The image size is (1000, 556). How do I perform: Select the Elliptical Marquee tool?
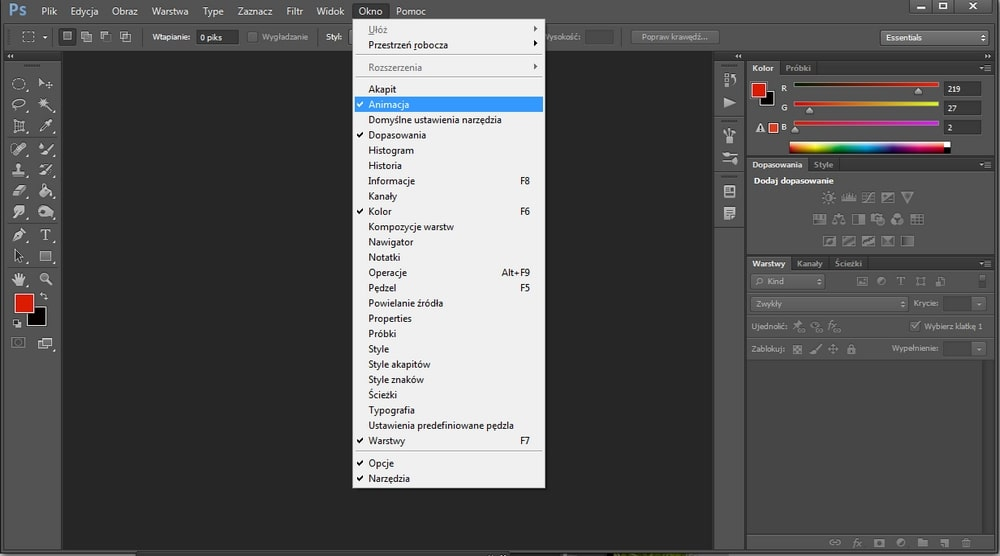point(19,84)
